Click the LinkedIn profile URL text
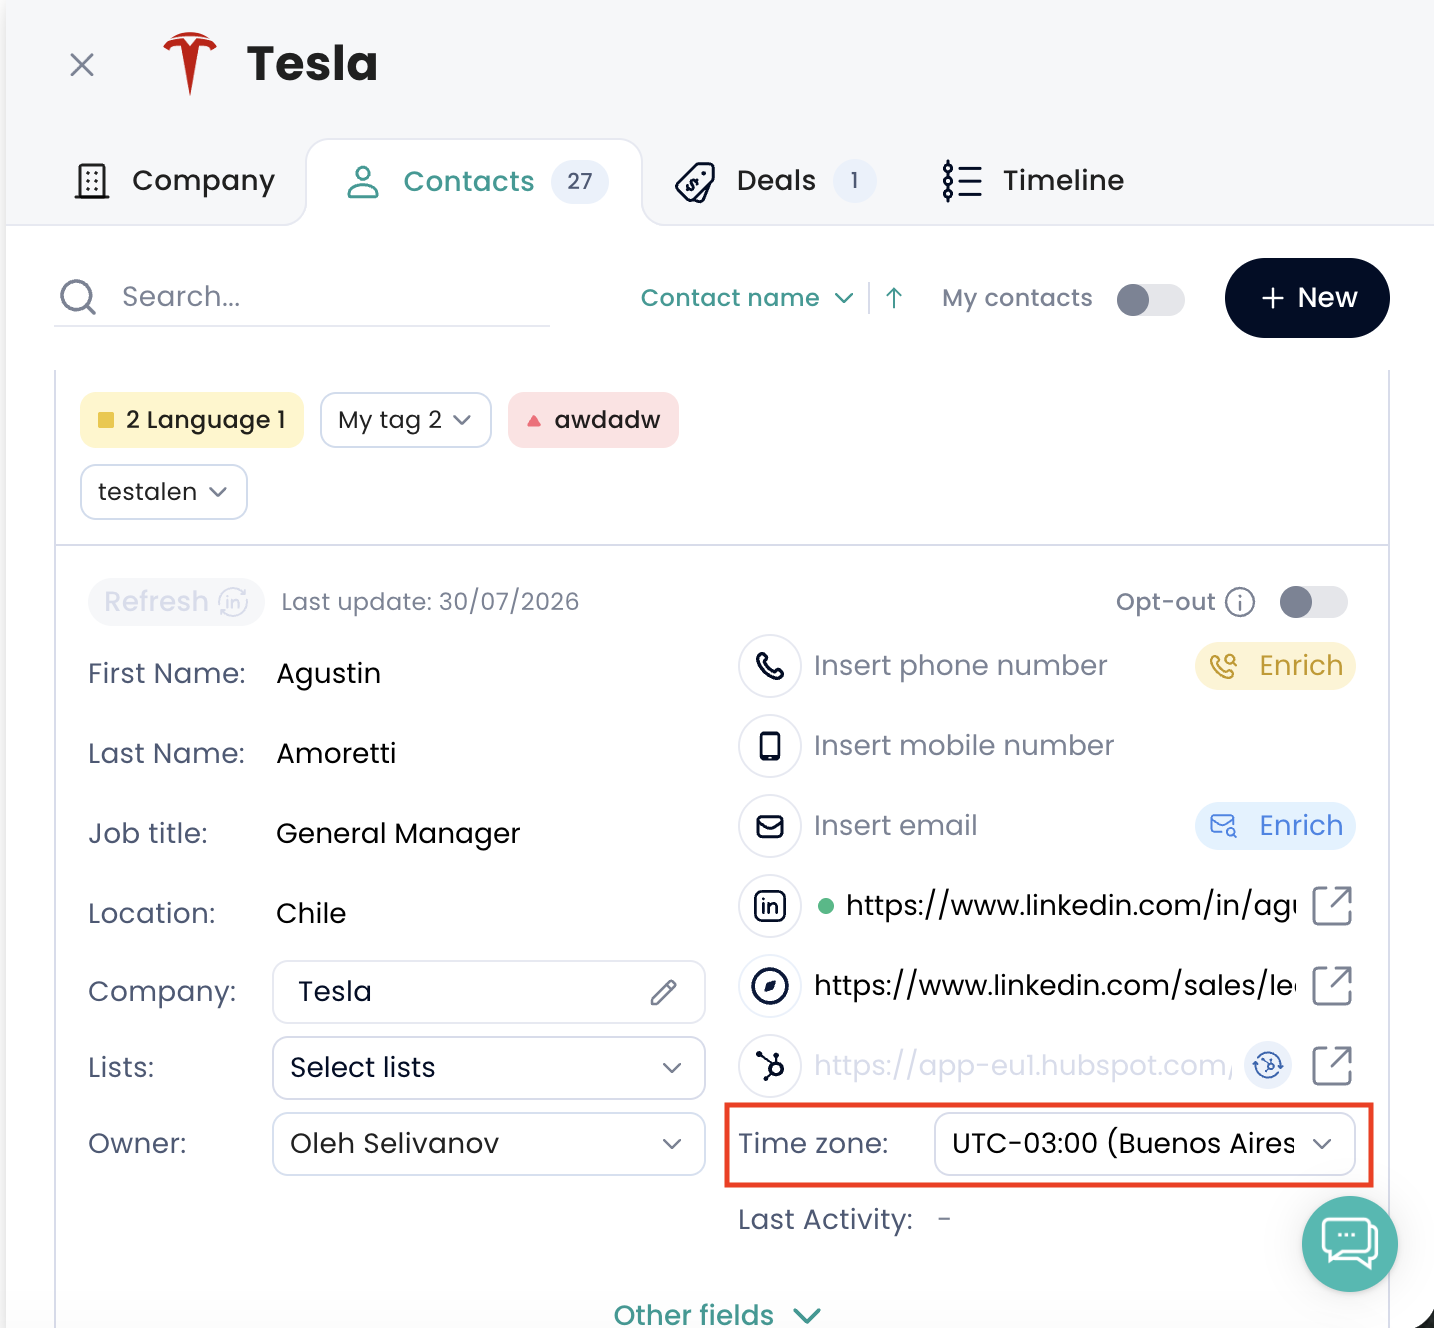 [1071, 906]
